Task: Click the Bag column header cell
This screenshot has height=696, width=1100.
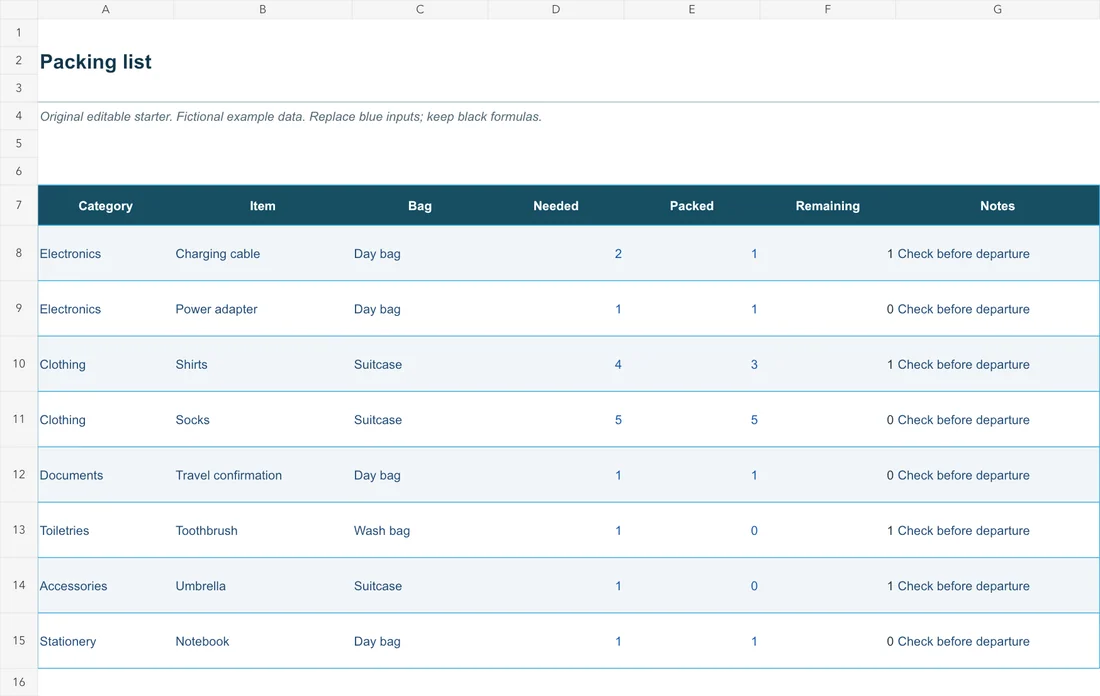Action: pyautogui.click(x=420, y=206)
